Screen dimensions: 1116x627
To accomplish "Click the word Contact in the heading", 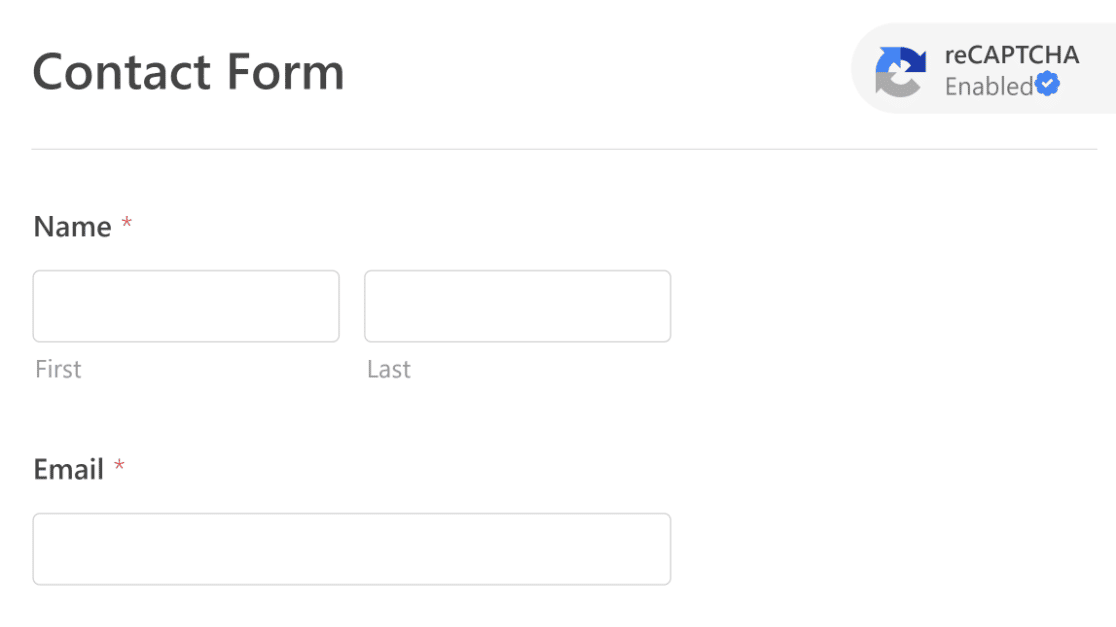I will (x=122, y=72).
